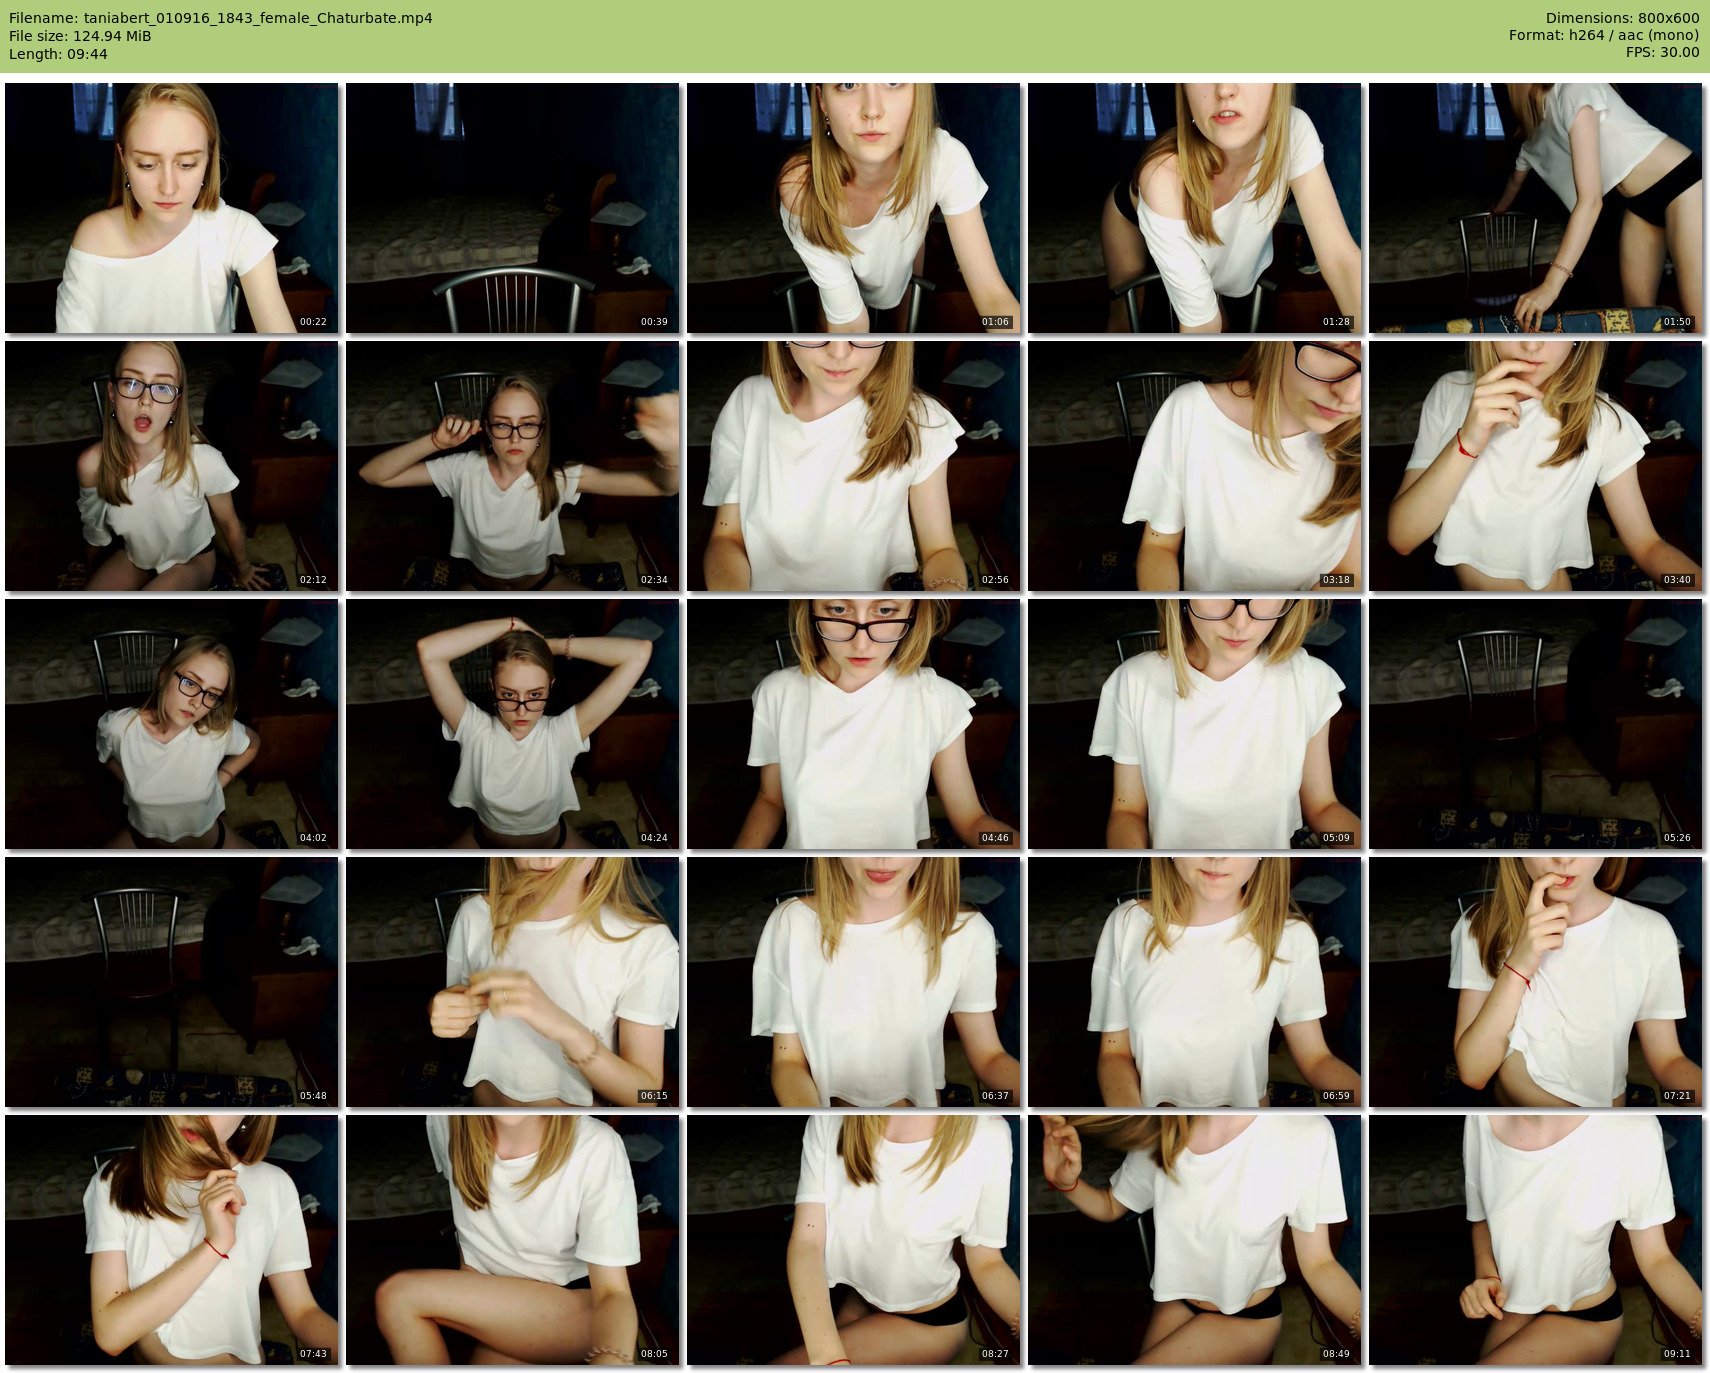Select the frame timestamped 02:12
Image resolution: width=1710 pixels, height=1373 pixels.
click(x=171, y=466)
